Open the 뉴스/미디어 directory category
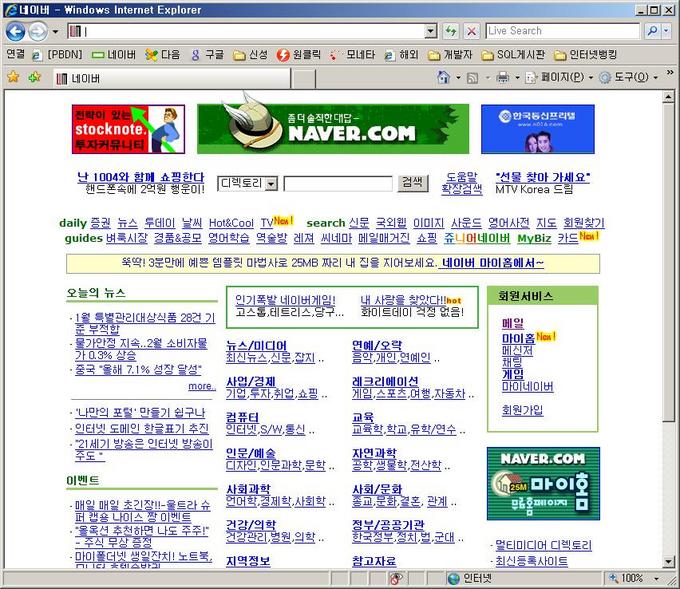The width and height of the screenshot is (680, 589). coord(256,346)
